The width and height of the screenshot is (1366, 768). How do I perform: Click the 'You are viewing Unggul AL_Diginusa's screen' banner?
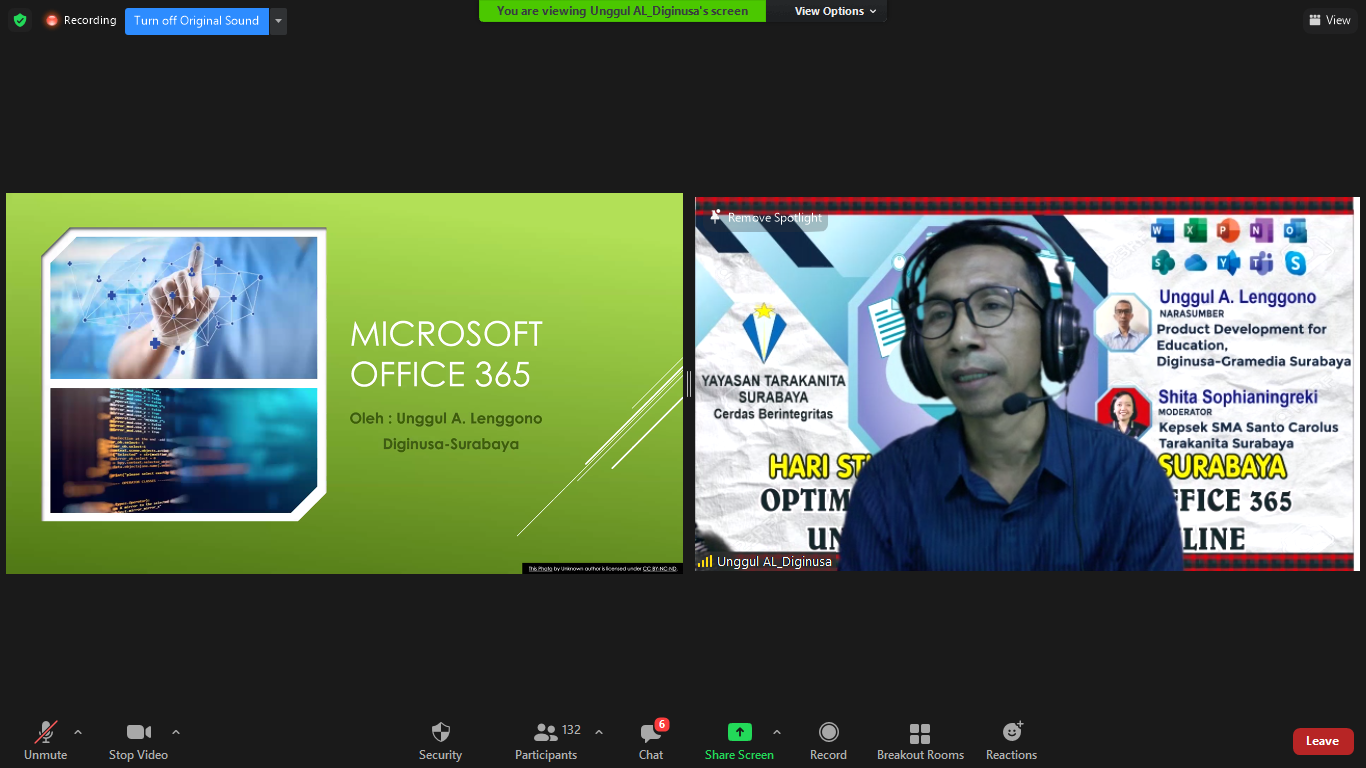point(622,11)
